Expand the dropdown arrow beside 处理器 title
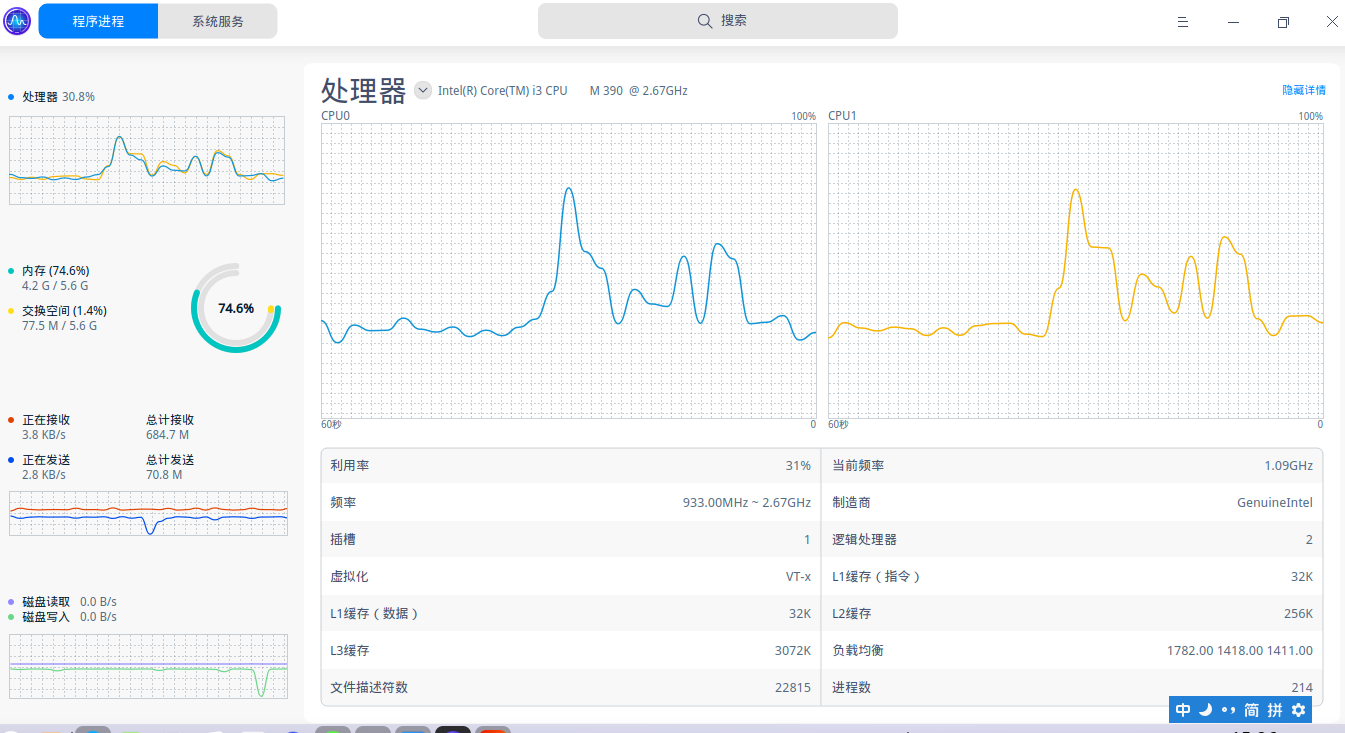This screenshot has width=1345, height=733. point(422,90)
